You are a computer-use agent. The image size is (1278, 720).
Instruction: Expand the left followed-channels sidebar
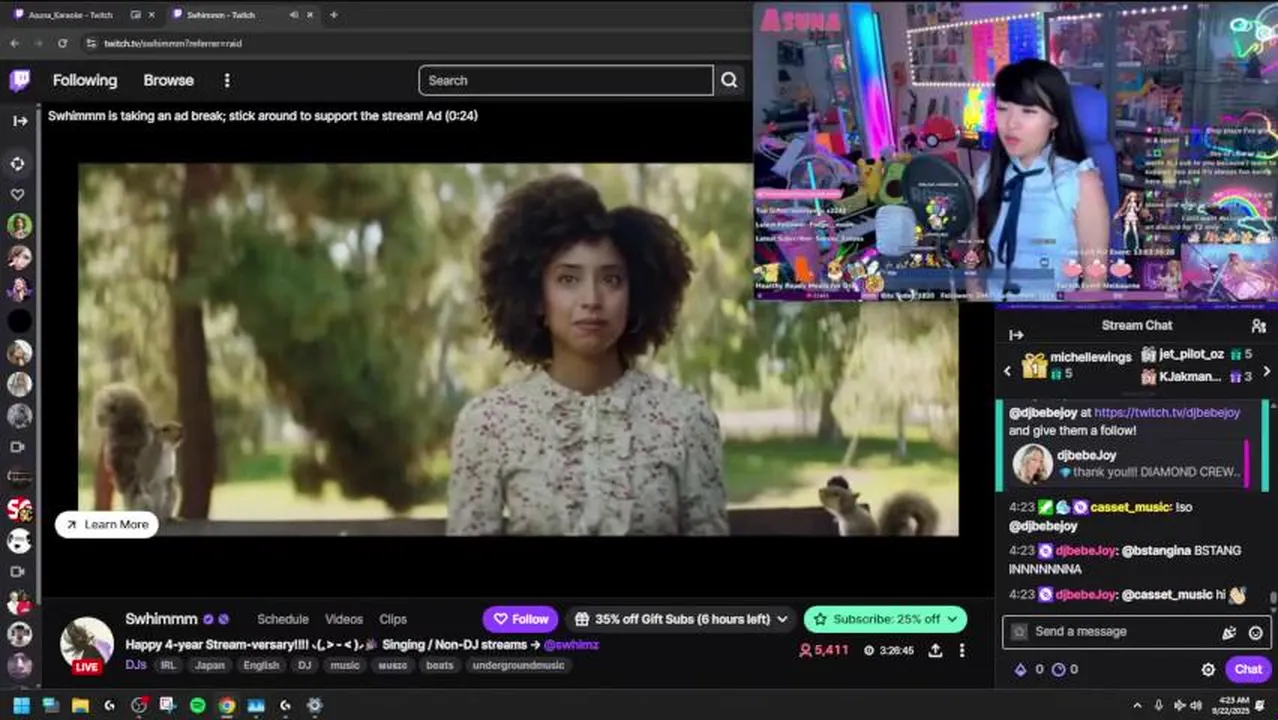coord(19,121)
